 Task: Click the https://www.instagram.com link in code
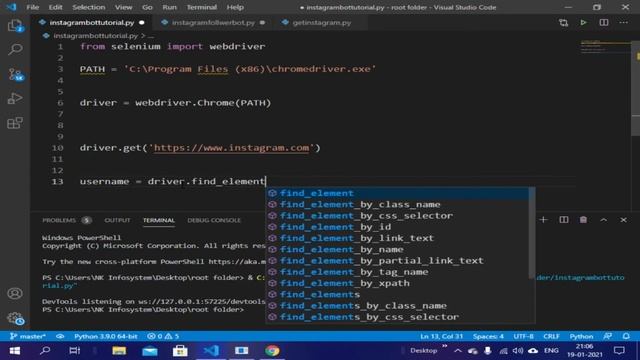tap(231, 148)
